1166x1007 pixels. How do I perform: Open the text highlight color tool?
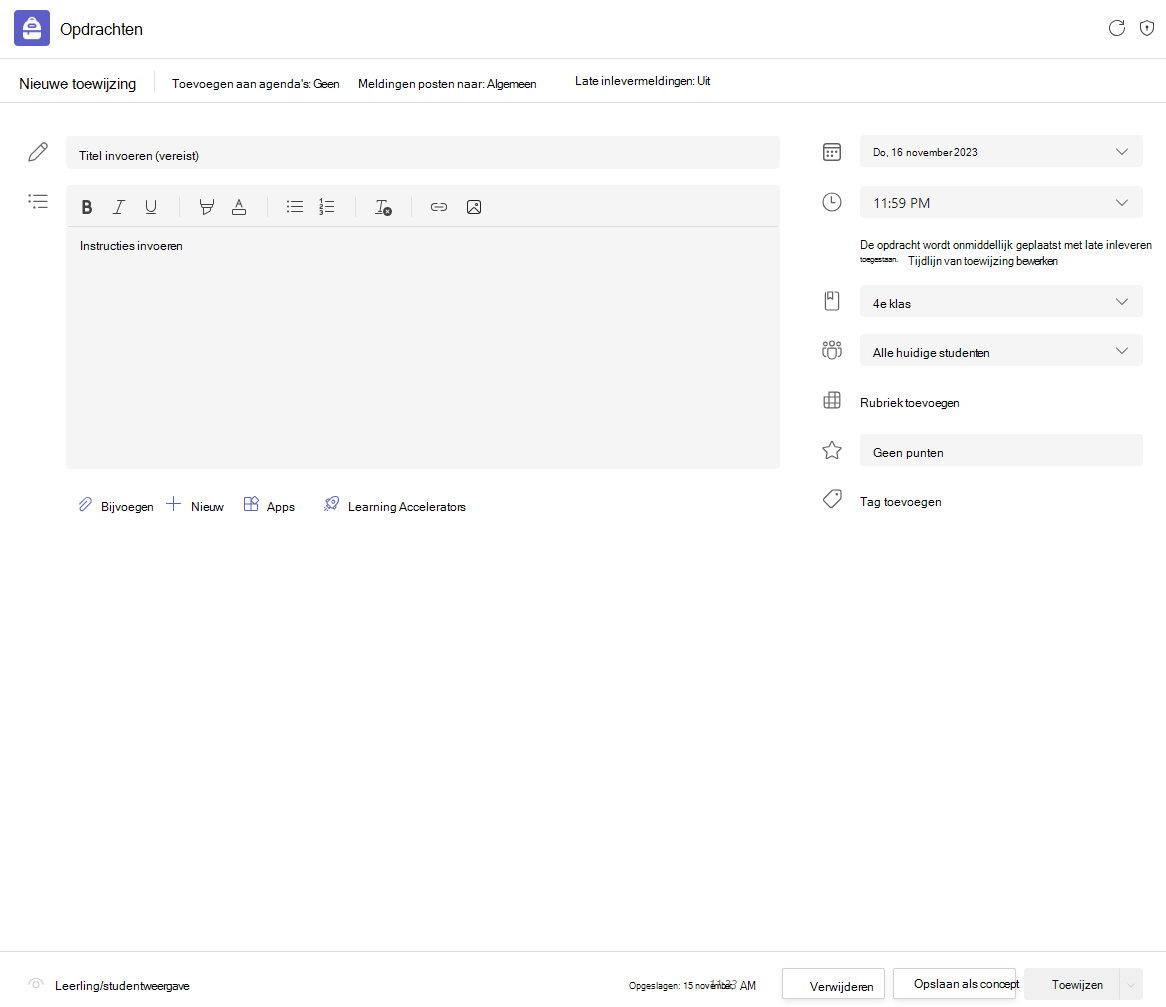coord(207,207)
